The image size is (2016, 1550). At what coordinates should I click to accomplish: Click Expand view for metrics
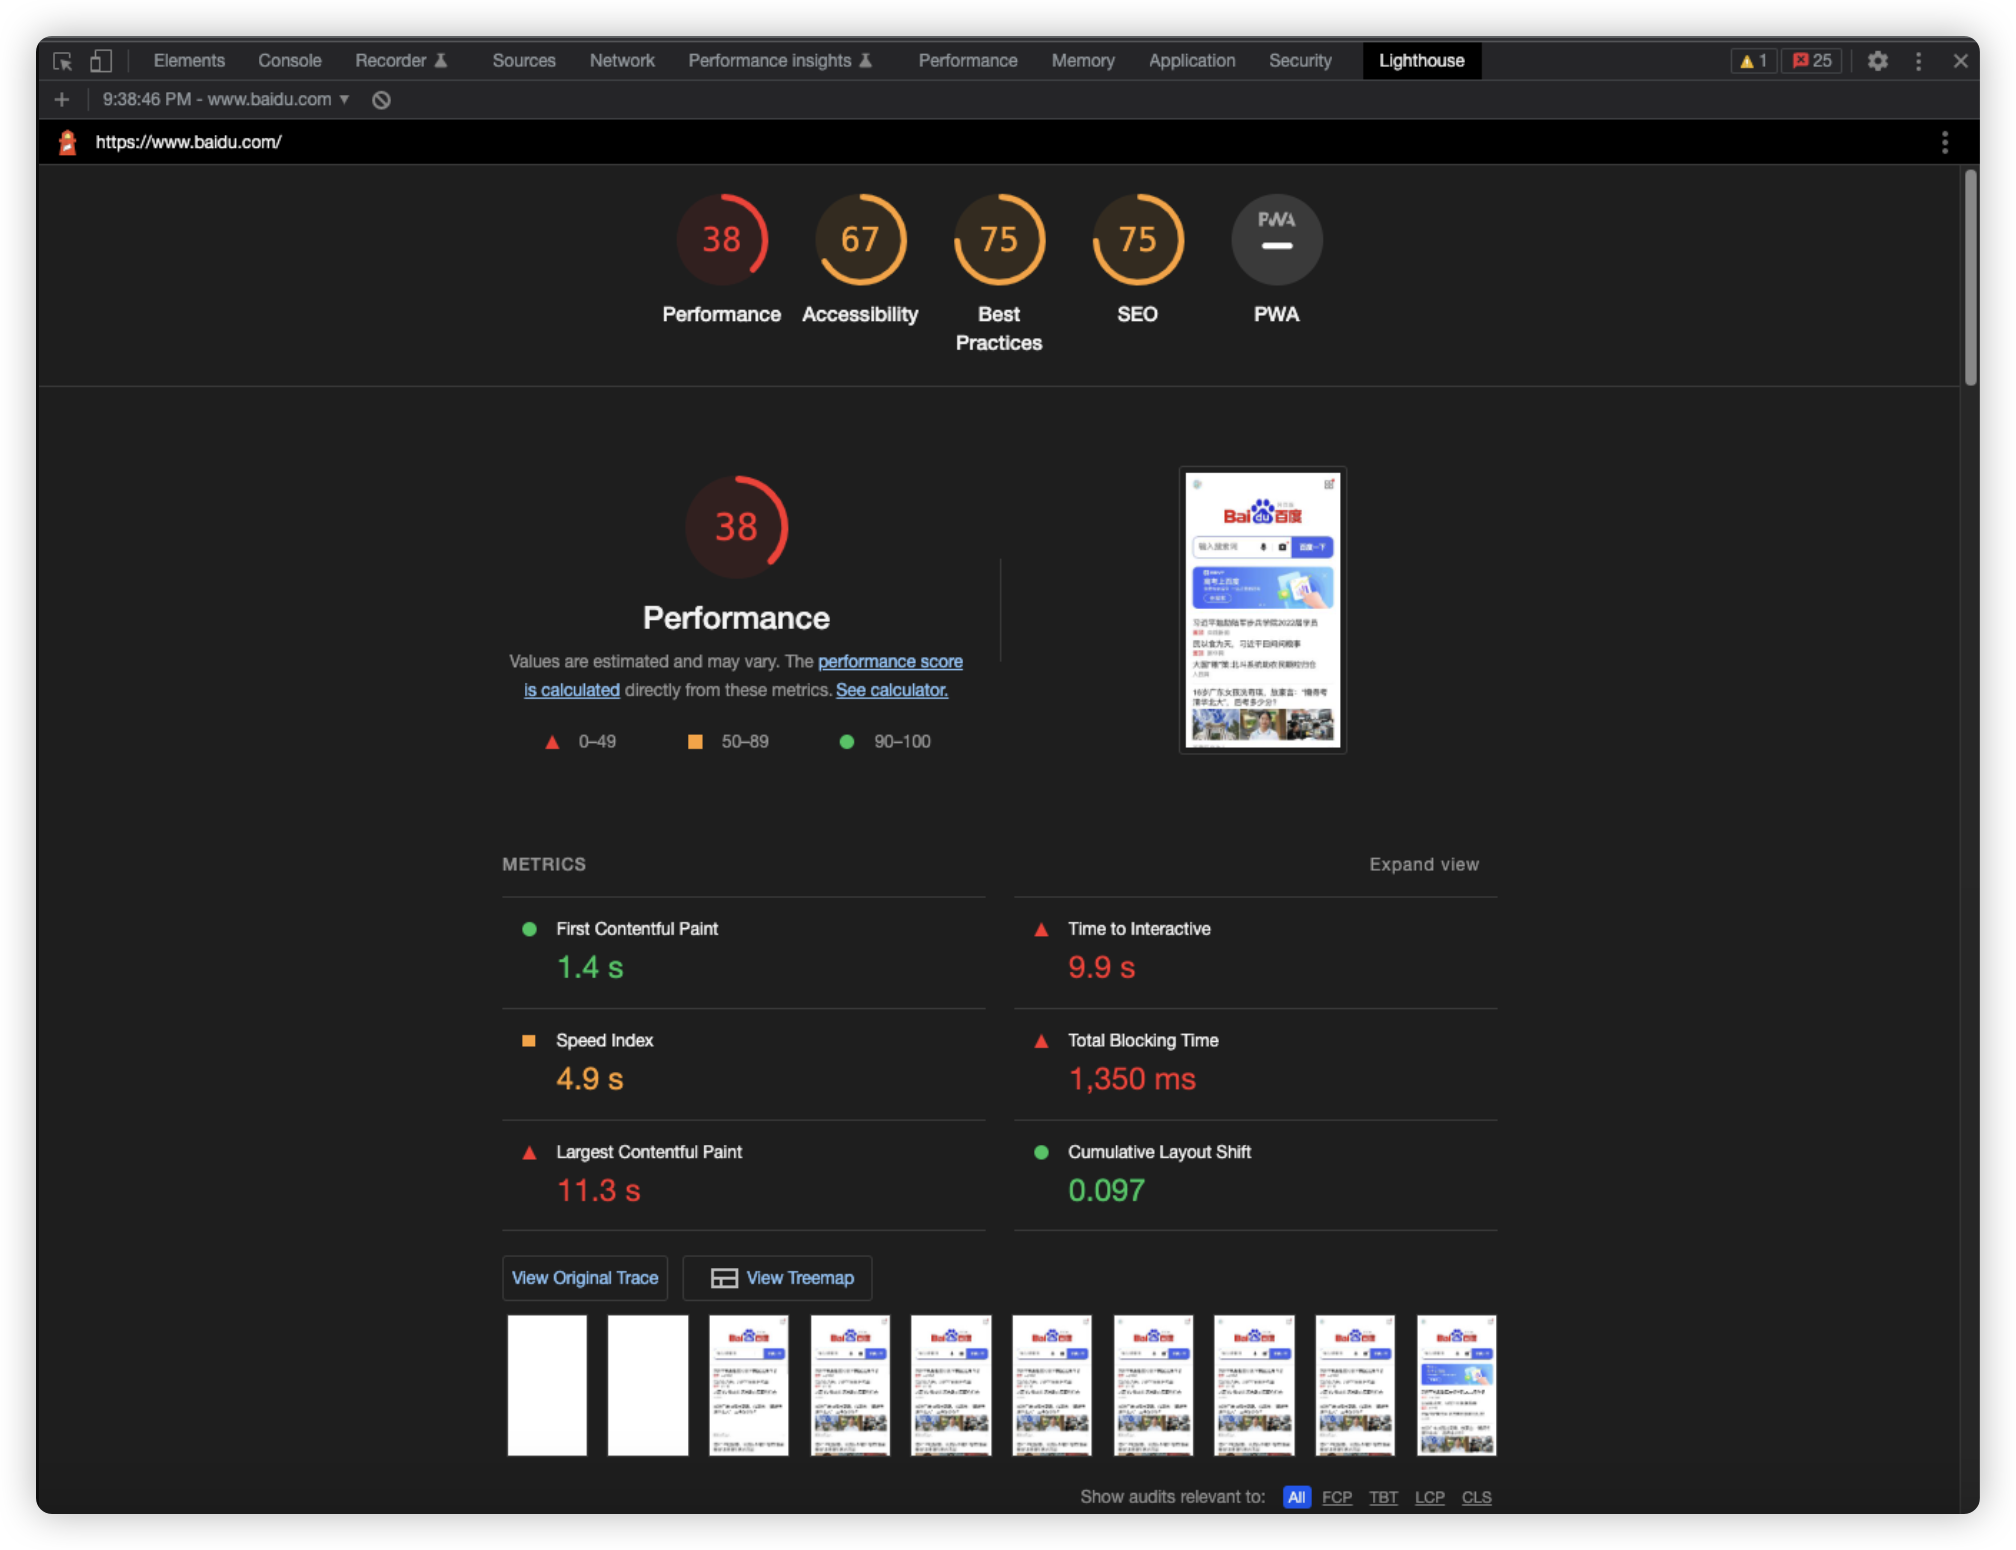1423,864
